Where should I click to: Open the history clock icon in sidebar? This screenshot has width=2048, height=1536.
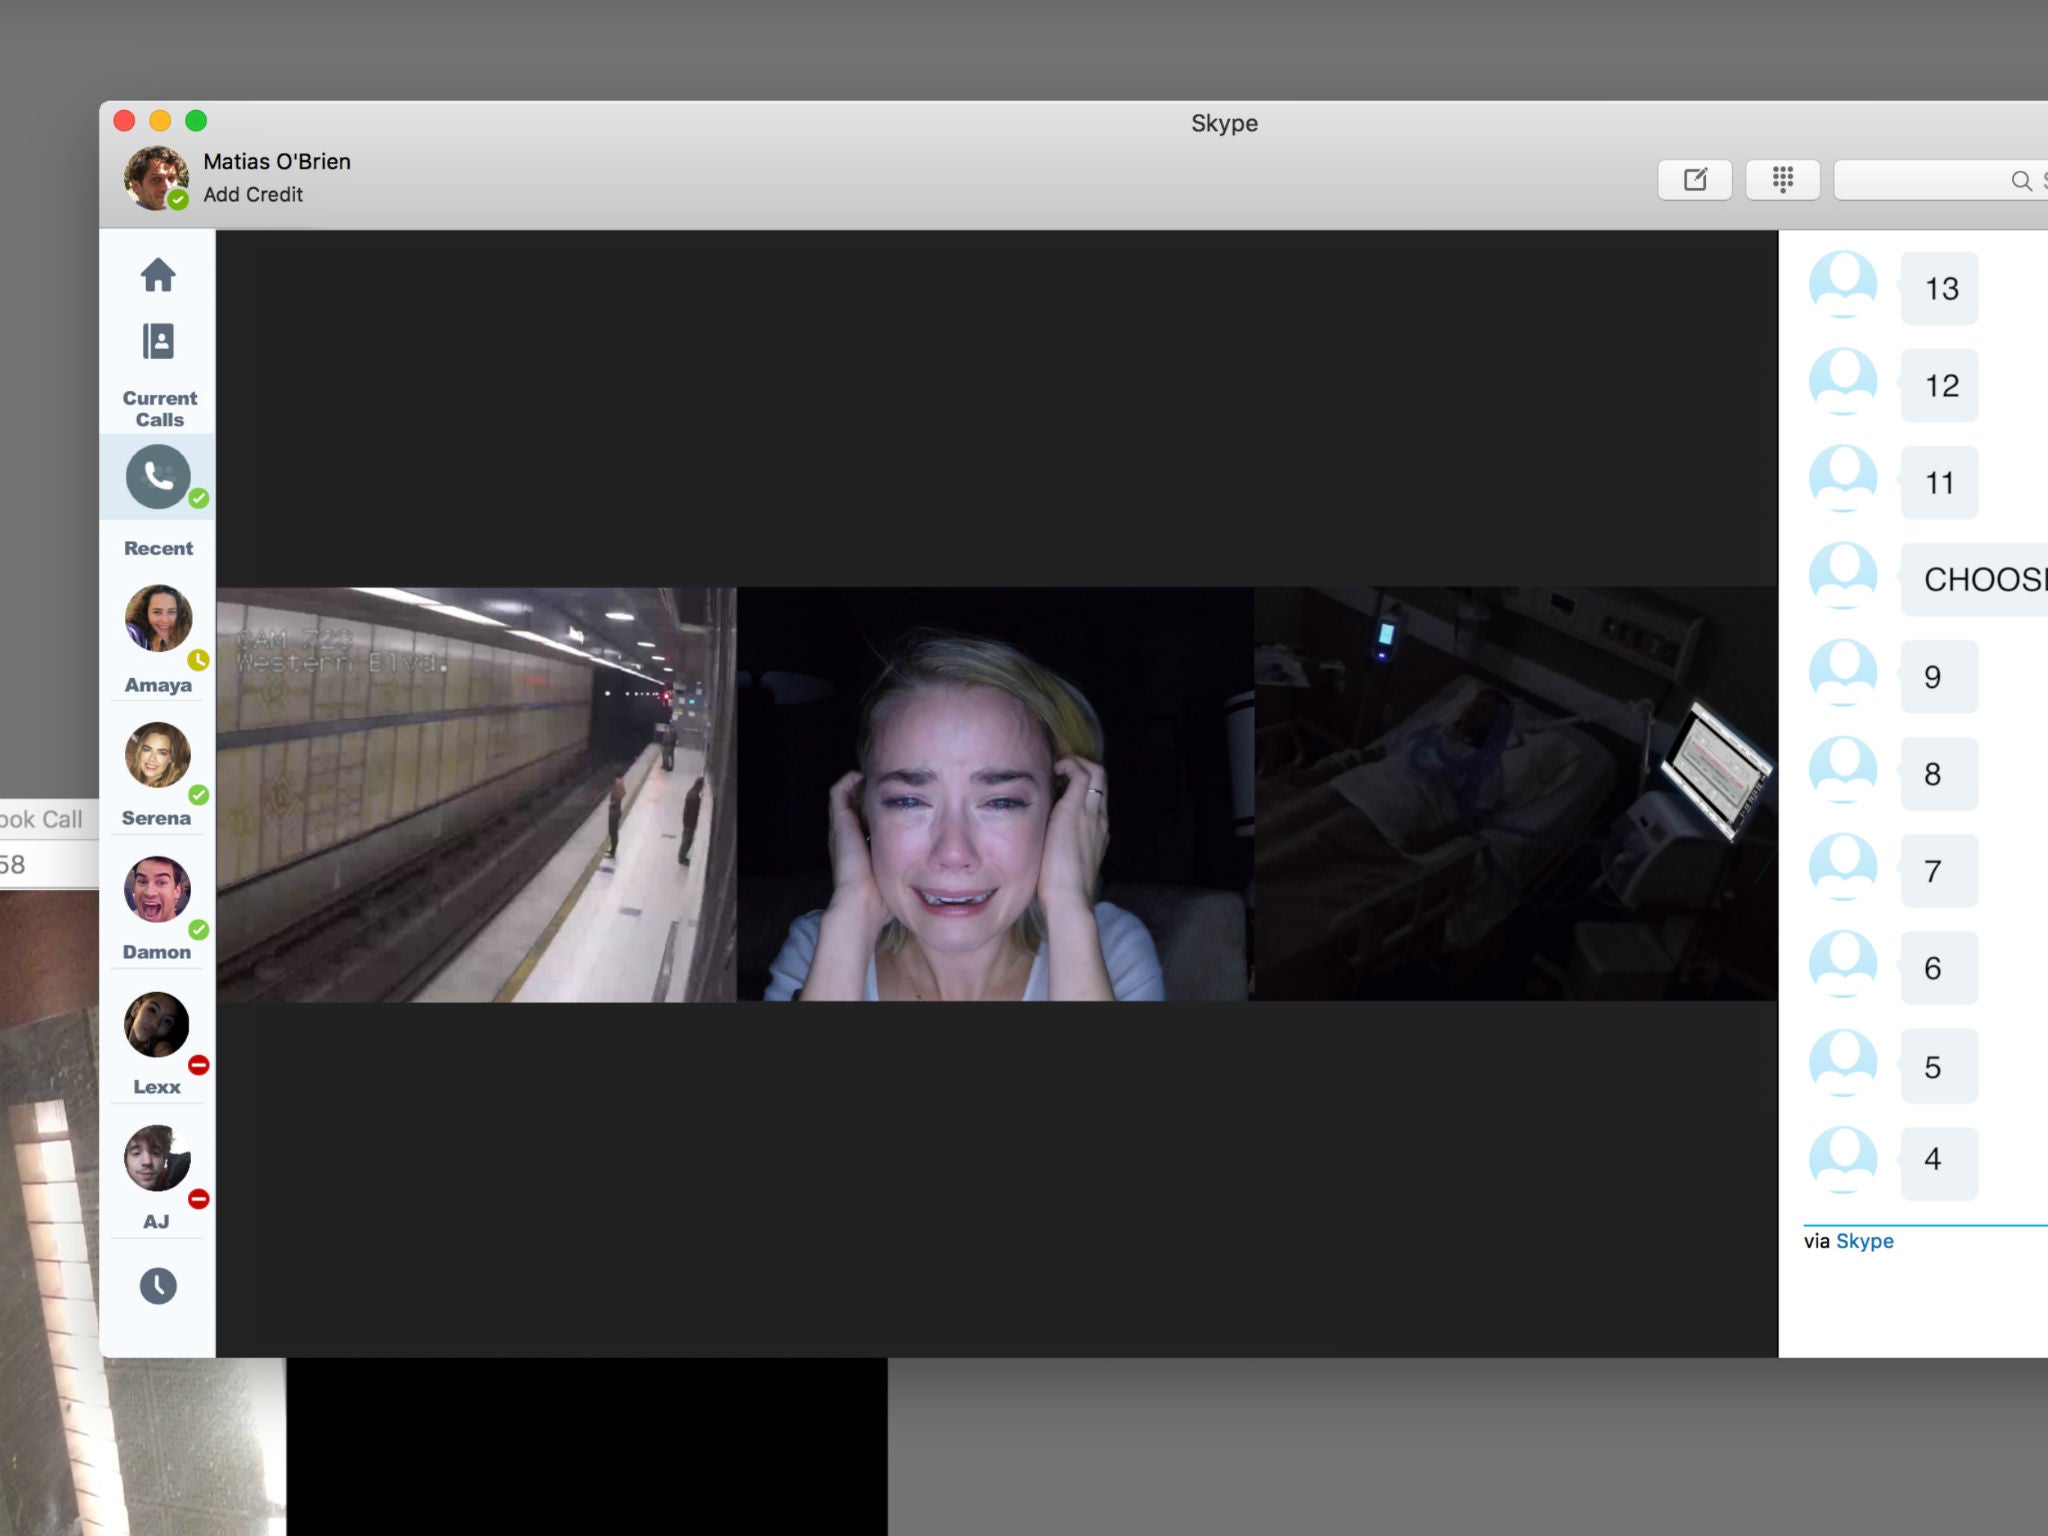158,1286
